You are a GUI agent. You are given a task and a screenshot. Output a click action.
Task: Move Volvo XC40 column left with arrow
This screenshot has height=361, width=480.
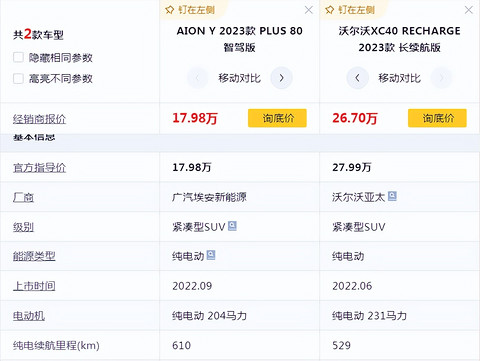click(x=357, y=78)
